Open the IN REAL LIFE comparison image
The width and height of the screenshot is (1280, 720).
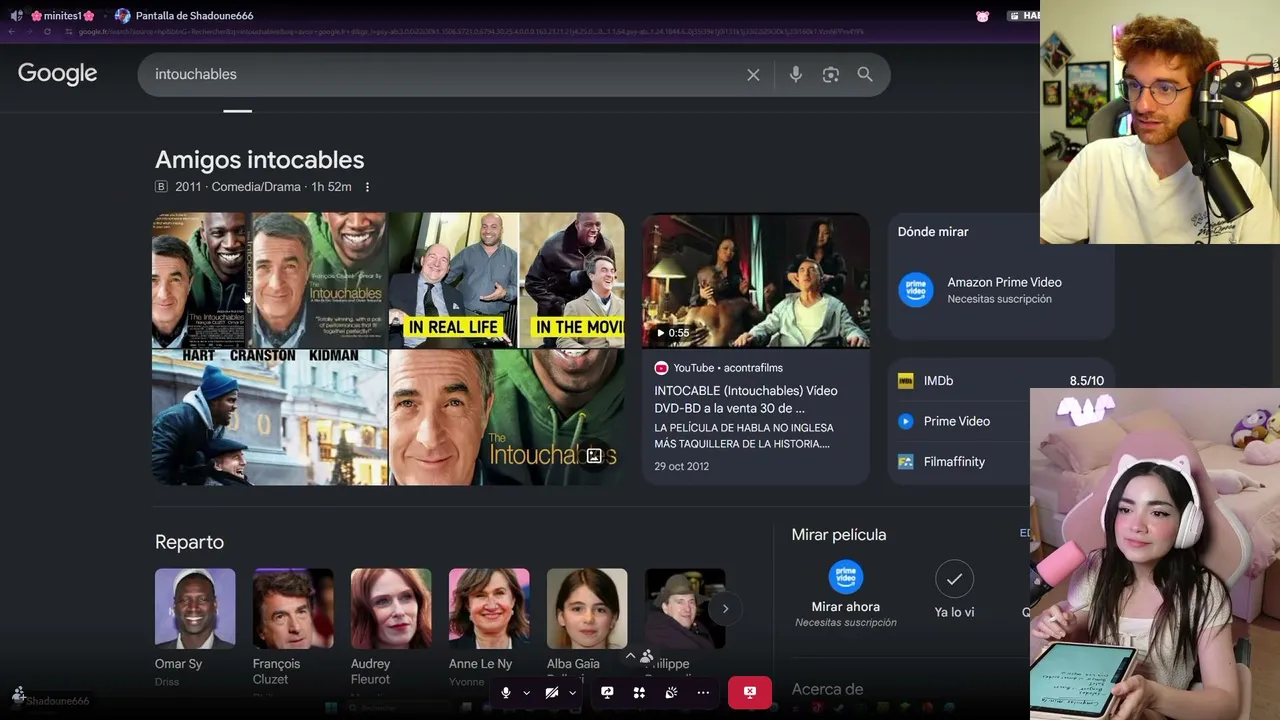(x=454, y=280)
